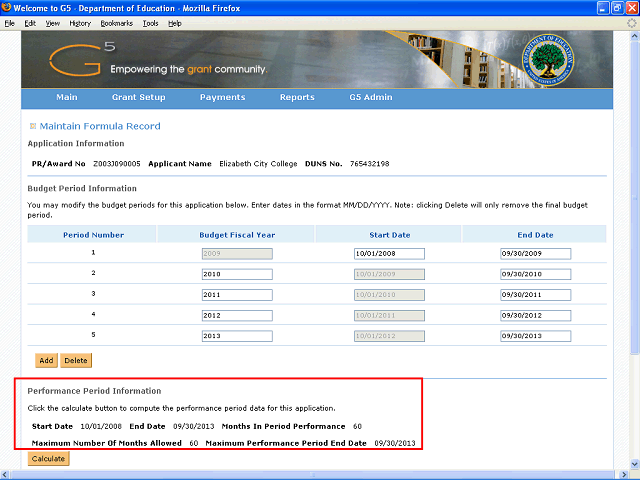Open the Main navigation menu

pos(67,97)
